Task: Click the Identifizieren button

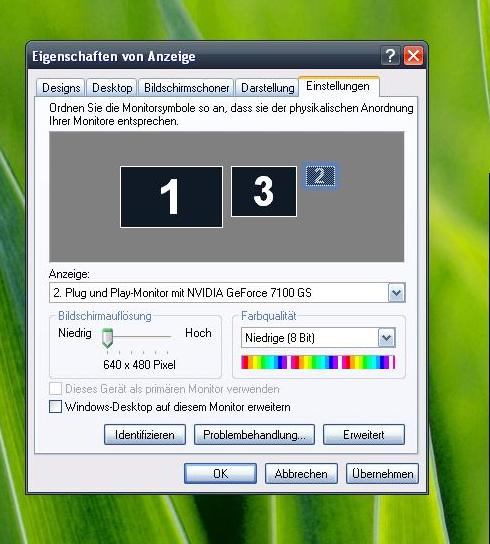Action: coord(145,434)
